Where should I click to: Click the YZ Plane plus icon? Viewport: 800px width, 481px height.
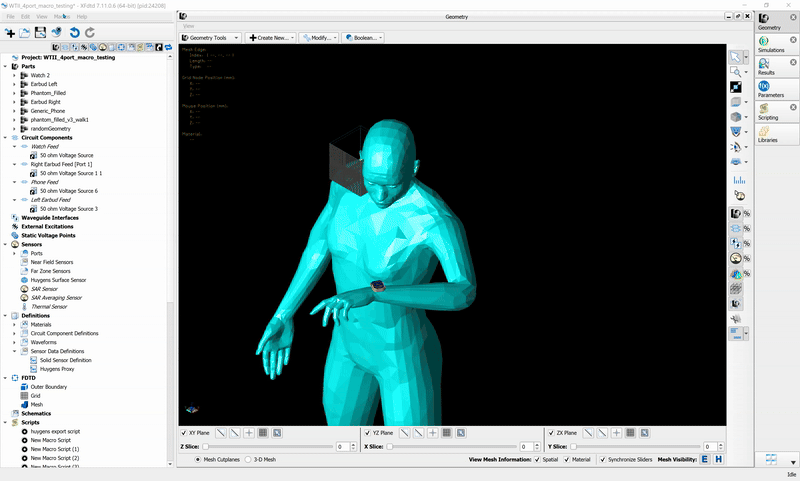coord(433,433)
